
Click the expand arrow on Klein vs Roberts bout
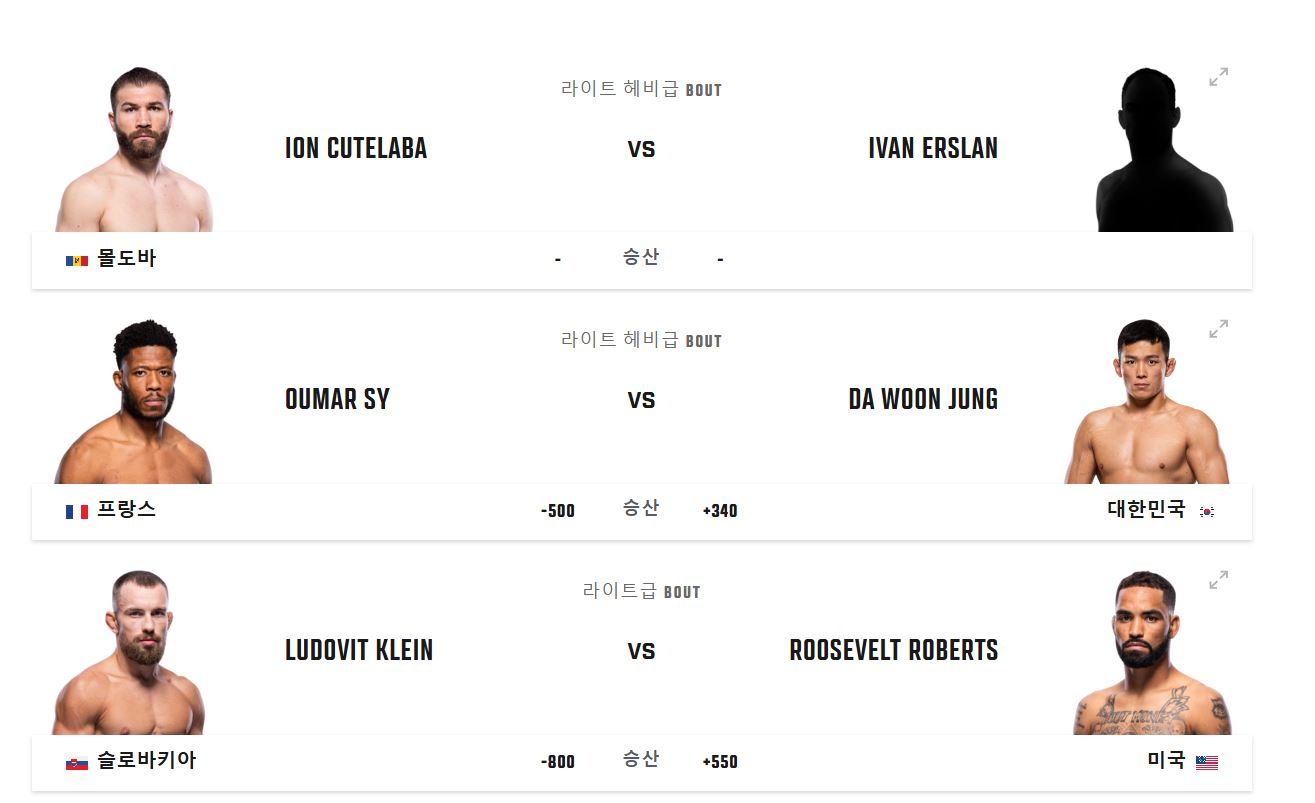click(1218, 579)
